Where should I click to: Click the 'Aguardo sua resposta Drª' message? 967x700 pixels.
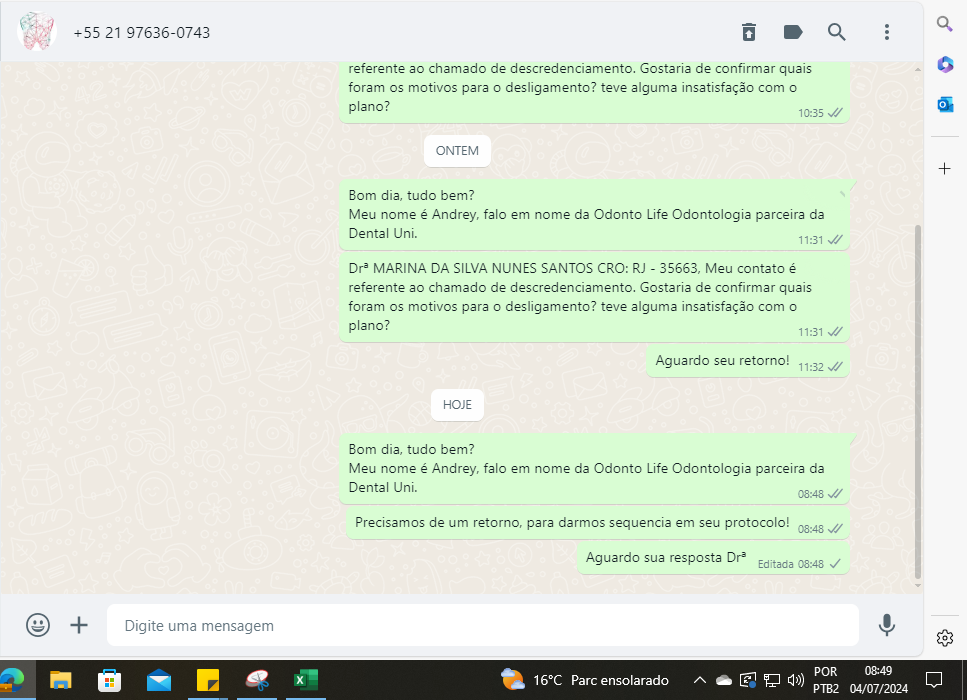[x=666, y=558]
